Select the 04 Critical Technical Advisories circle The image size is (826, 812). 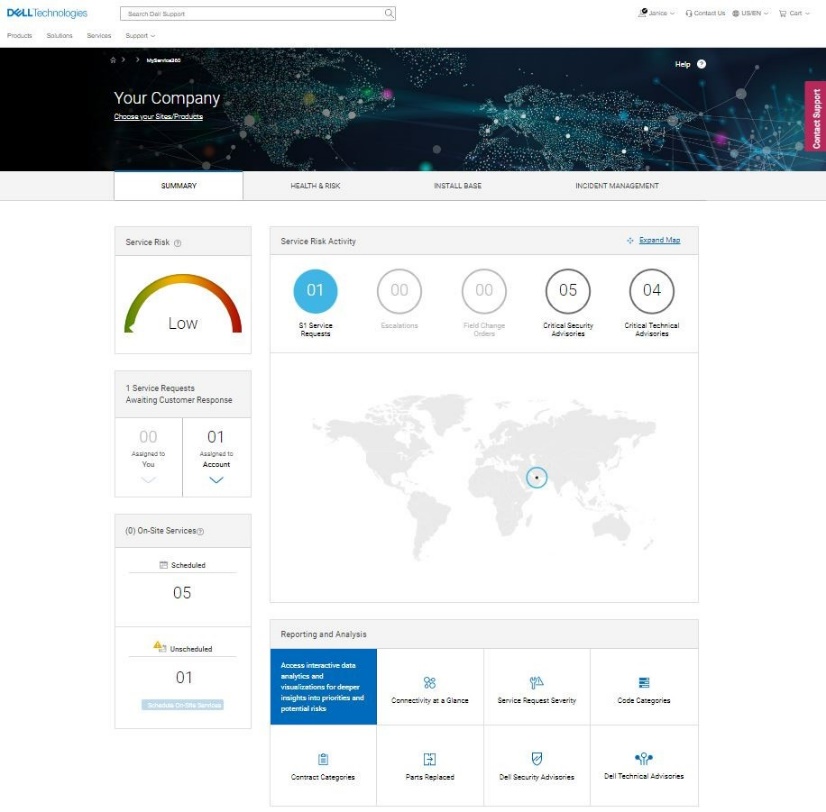652,291
